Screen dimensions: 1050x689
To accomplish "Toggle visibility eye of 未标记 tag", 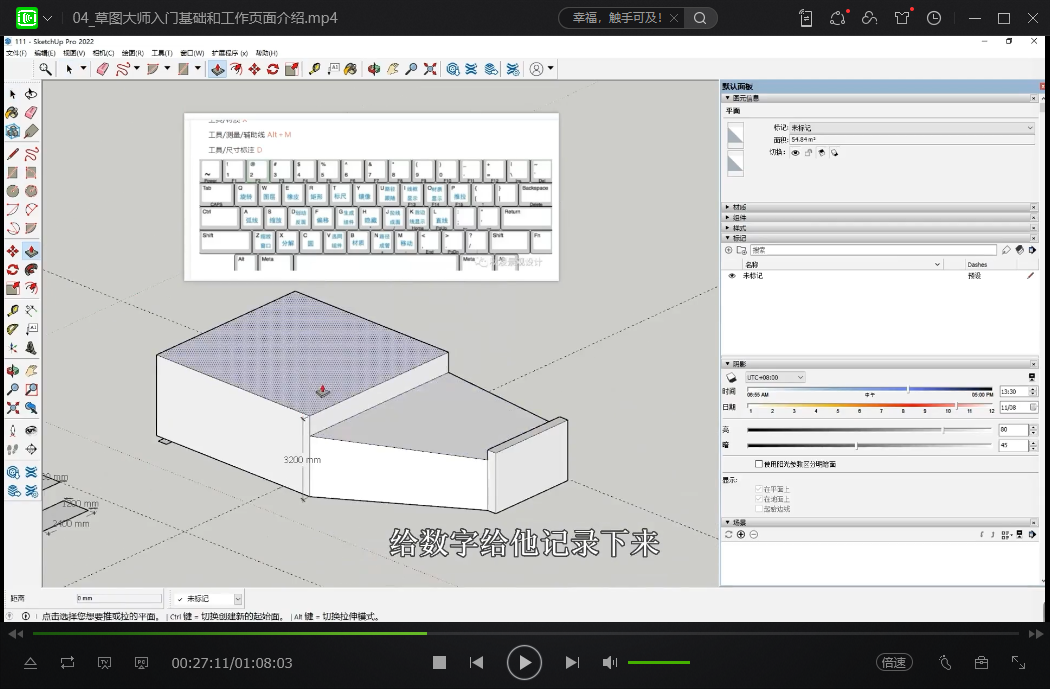I will [731, 276].
